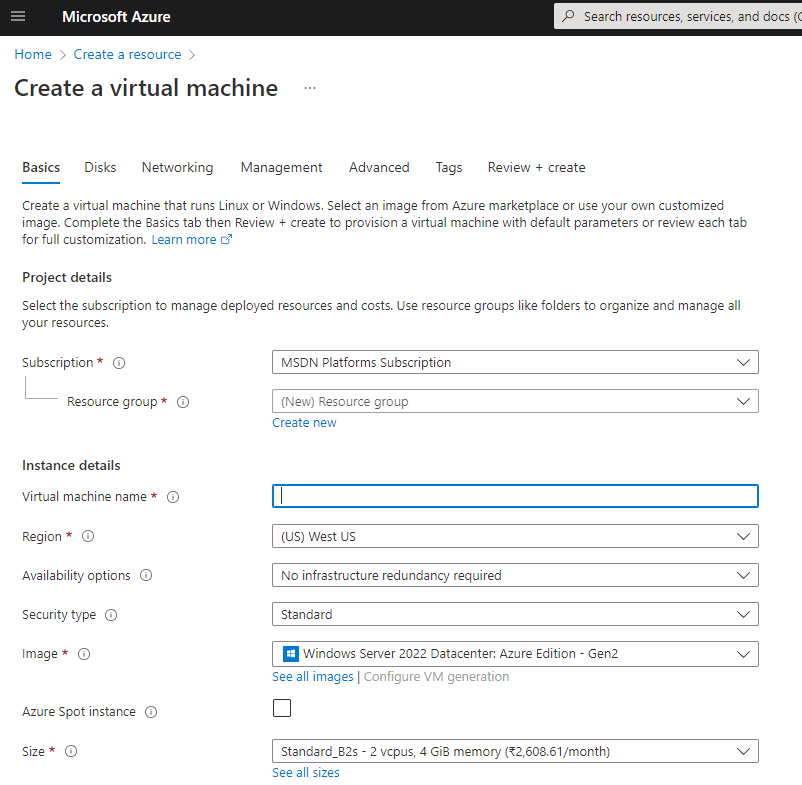This screenshot has height=785, width=802.
Task: Click the Microsoft Azure logo text
Action: [x=116, y=17]
